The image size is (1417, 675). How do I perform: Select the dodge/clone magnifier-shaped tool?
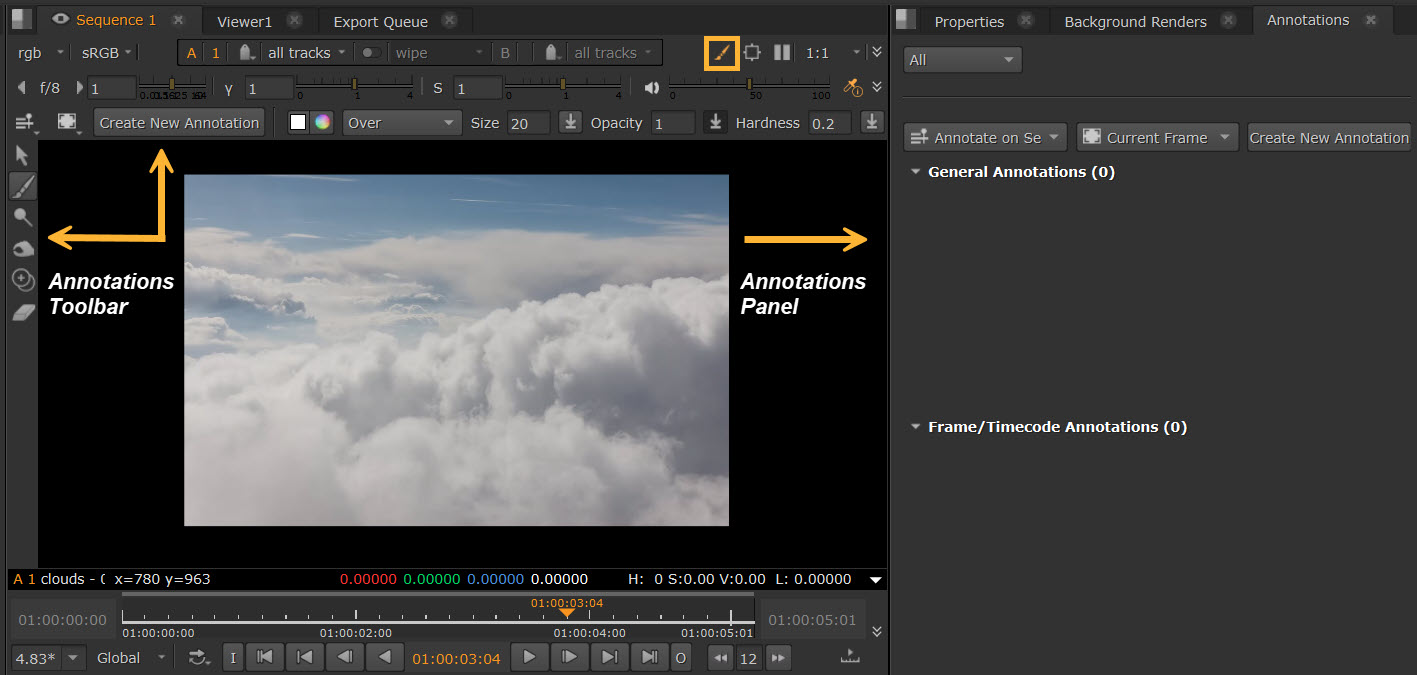click(x=22, y=217)
